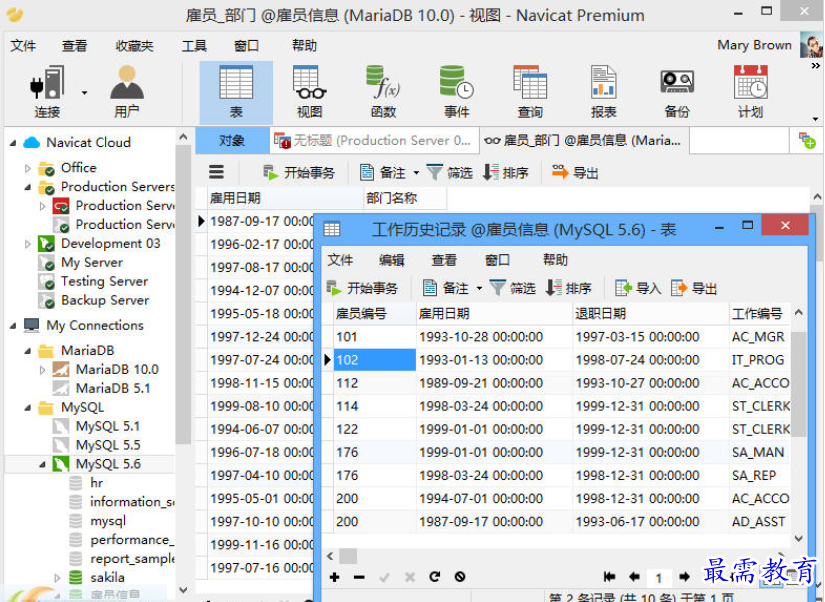Click the stop icon in the bottom bar
The image size is (825, 602).
coord(460,577)
